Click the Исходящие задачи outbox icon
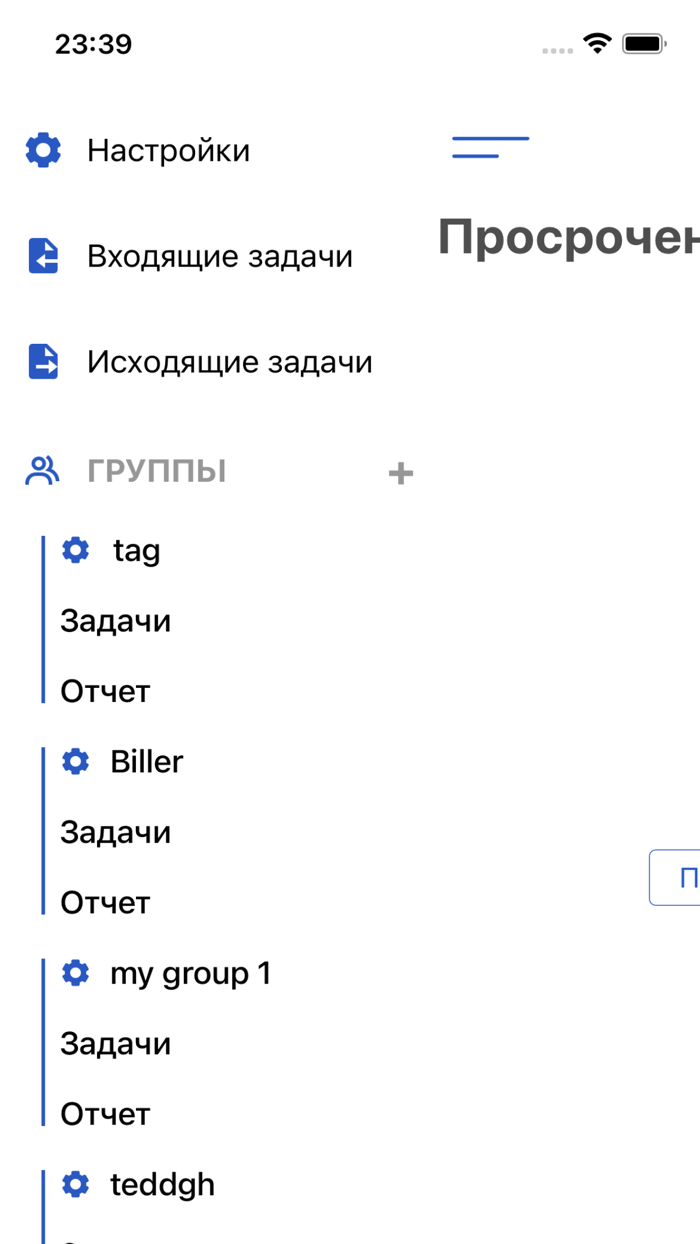 [x=41, y=362]
